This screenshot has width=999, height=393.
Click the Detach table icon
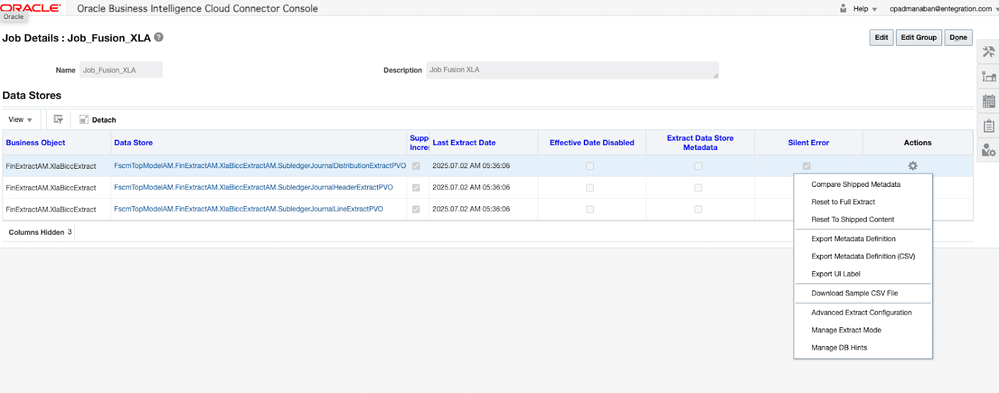click(83, 119)
